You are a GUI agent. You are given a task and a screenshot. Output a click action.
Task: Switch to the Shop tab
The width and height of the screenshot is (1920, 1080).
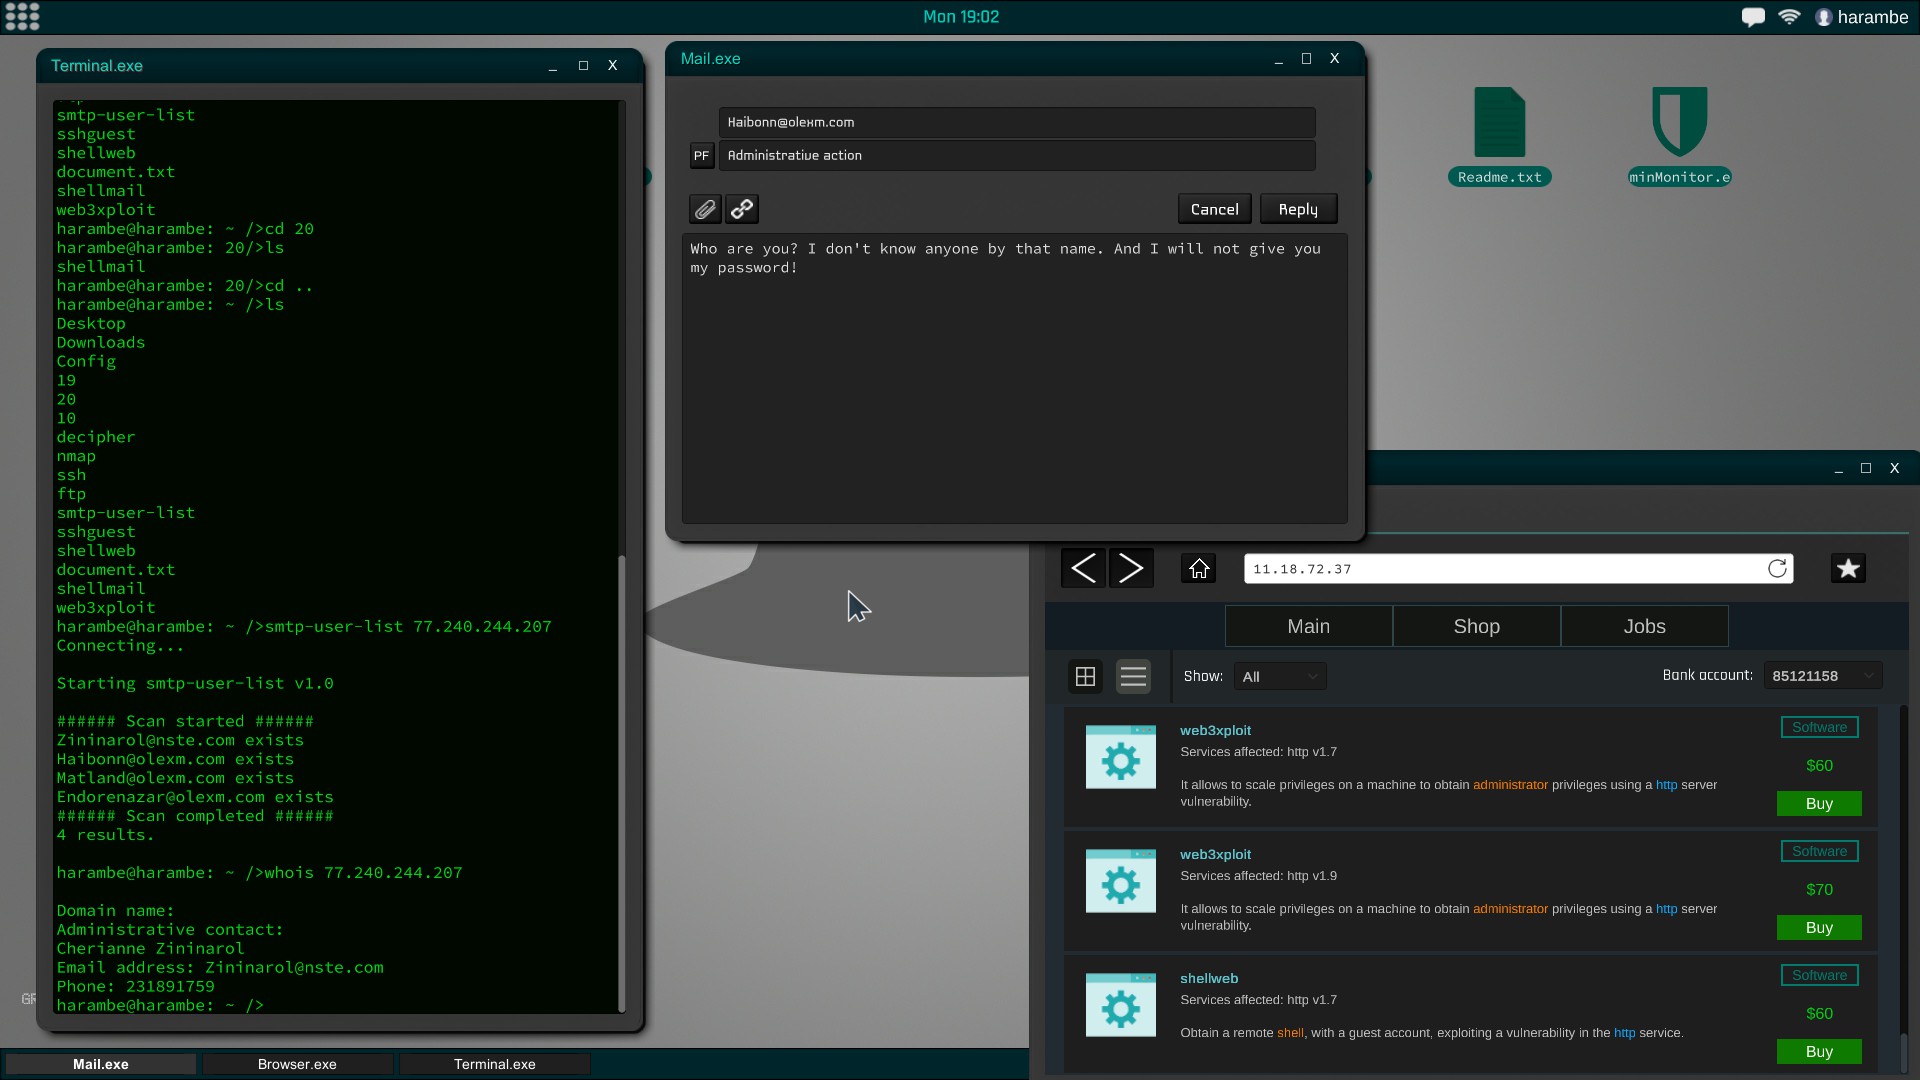tap(1477, 625)
